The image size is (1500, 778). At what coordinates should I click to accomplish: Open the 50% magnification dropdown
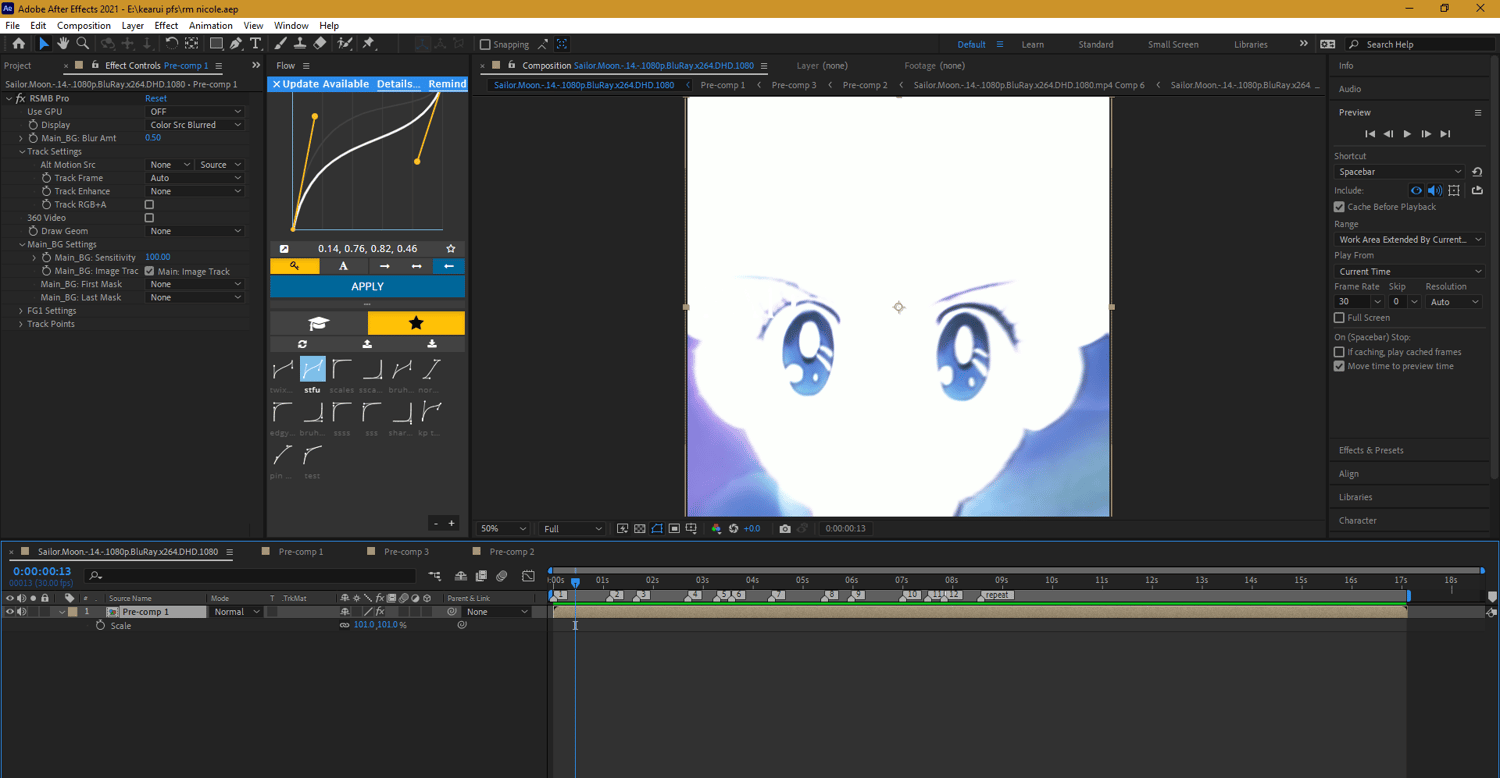point(503,528)
